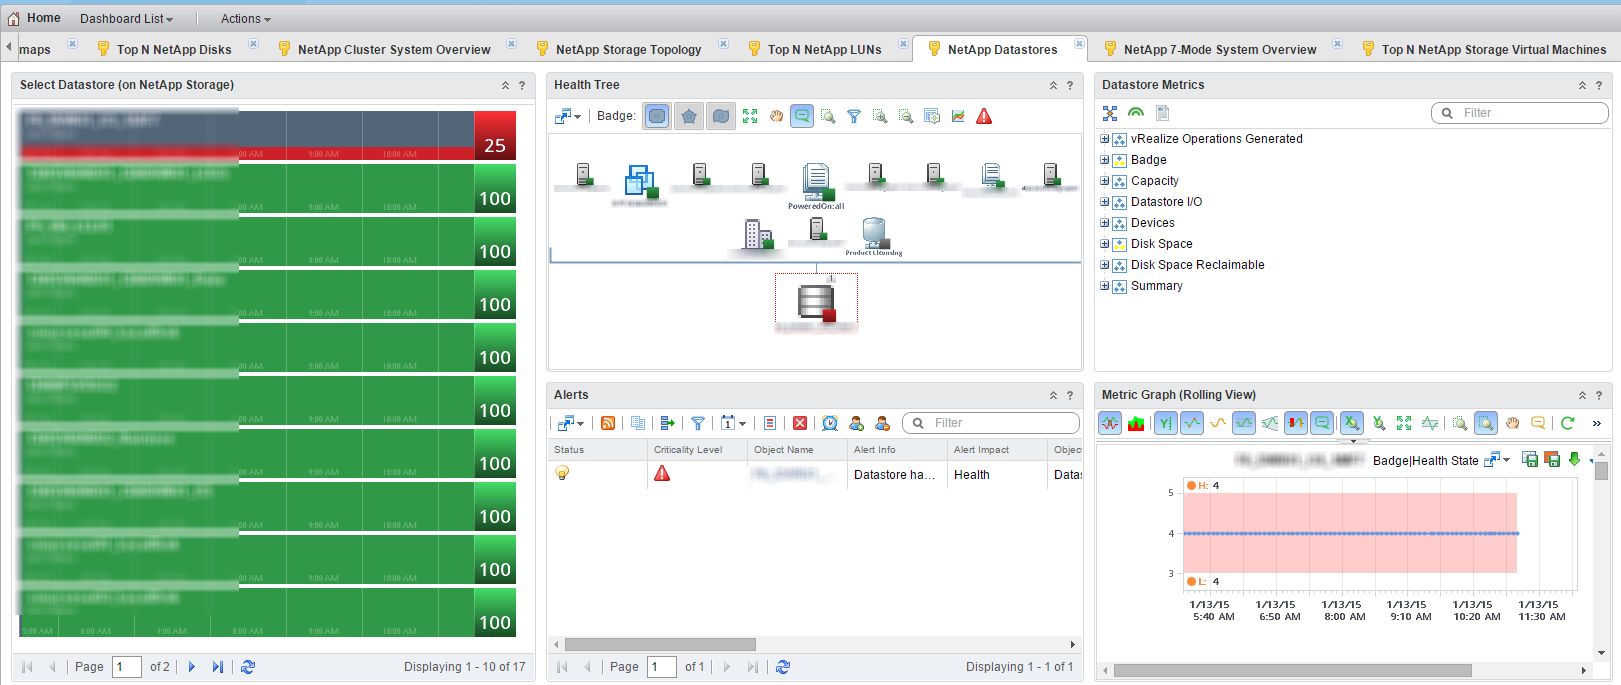This screenshot has width=1621, height=685.
Task: Expand the Capacity metrics tree node
Action: click(x=1105, y=181)
